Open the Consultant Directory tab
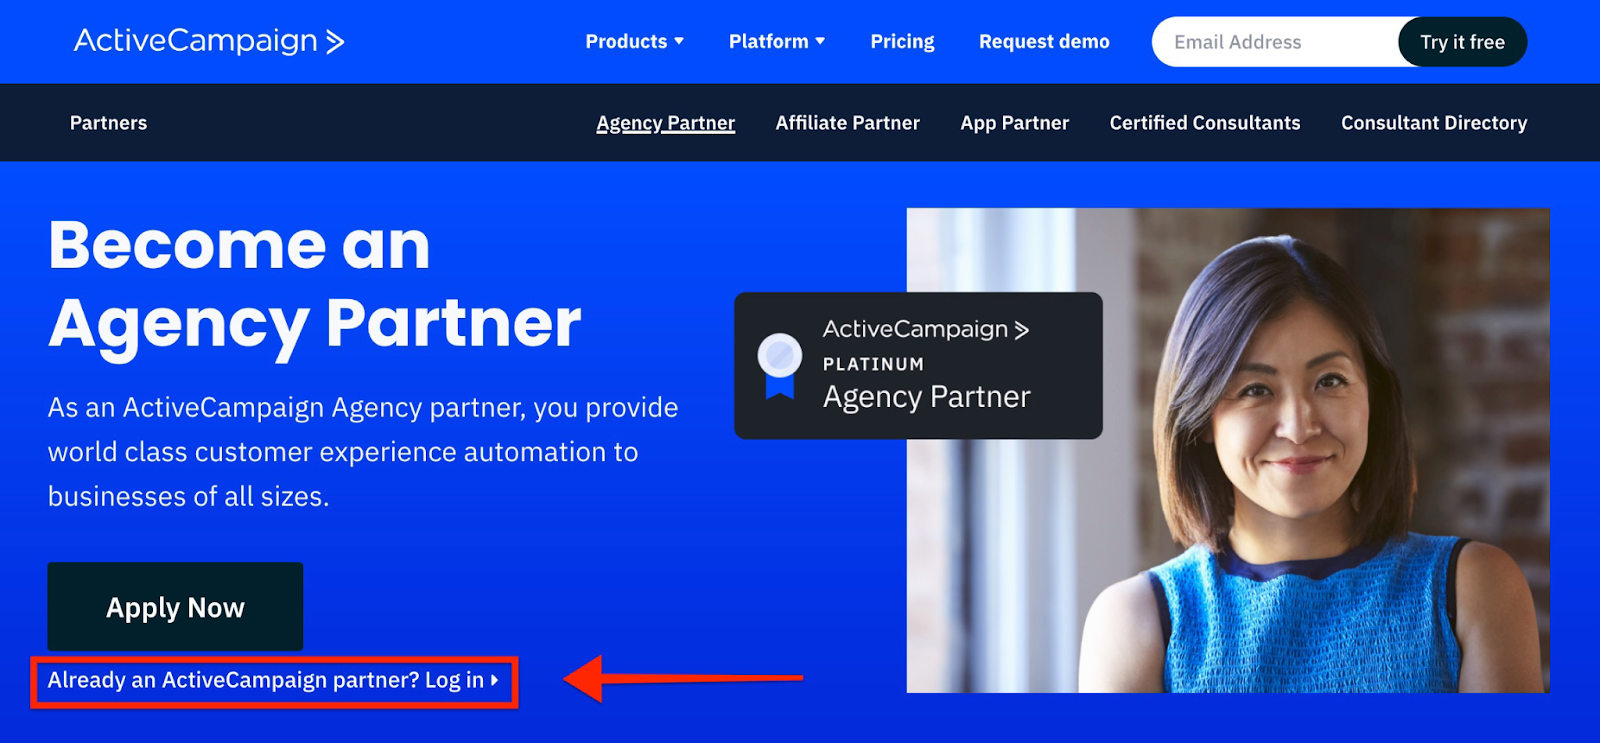1600x743 pixels. (1434, 123)
